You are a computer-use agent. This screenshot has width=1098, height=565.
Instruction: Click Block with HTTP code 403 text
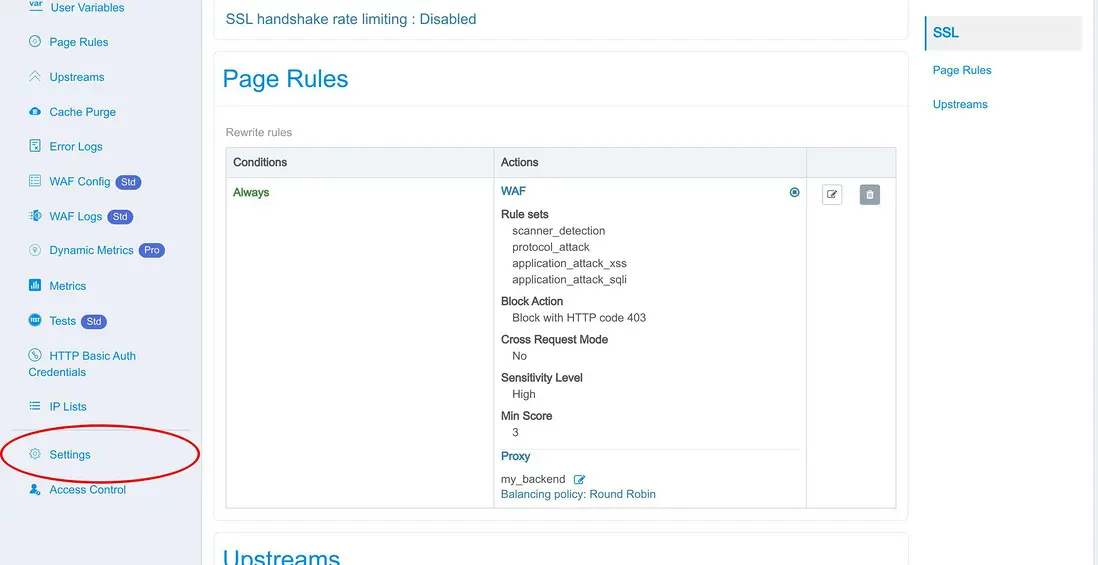(x=579, y=317)
